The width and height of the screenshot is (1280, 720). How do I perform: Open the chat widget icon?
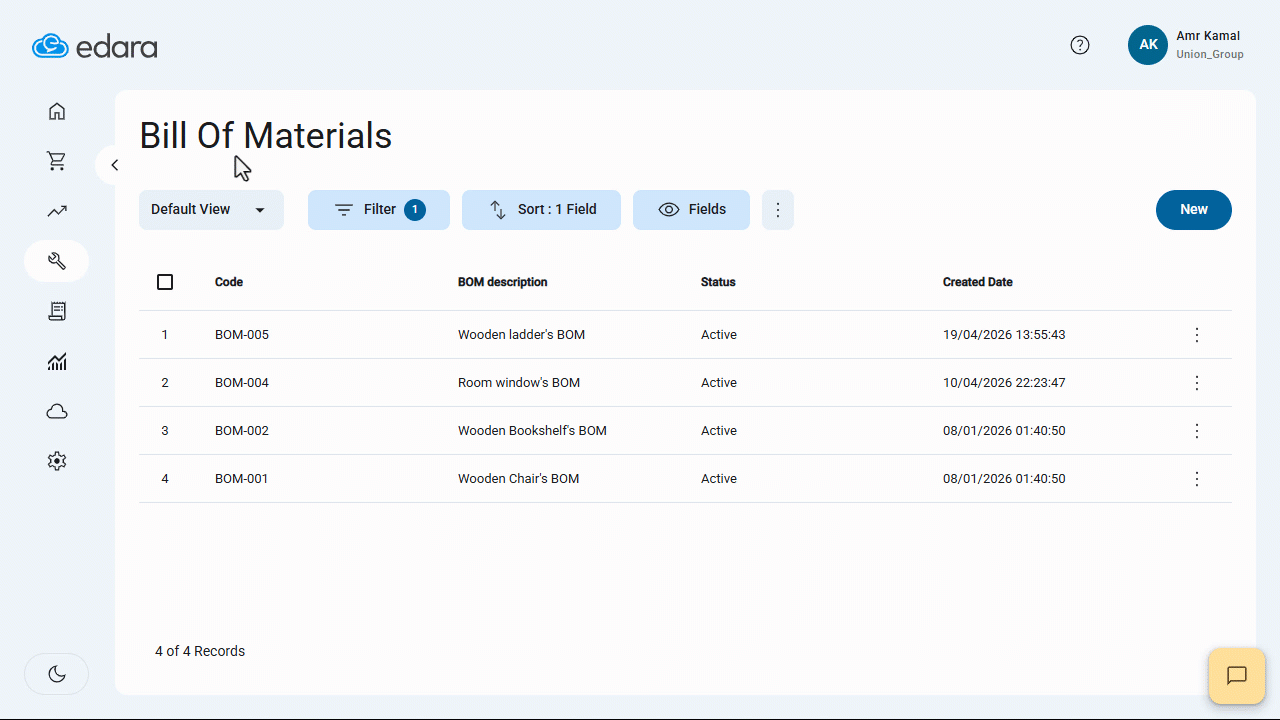tap(1237, 676)
